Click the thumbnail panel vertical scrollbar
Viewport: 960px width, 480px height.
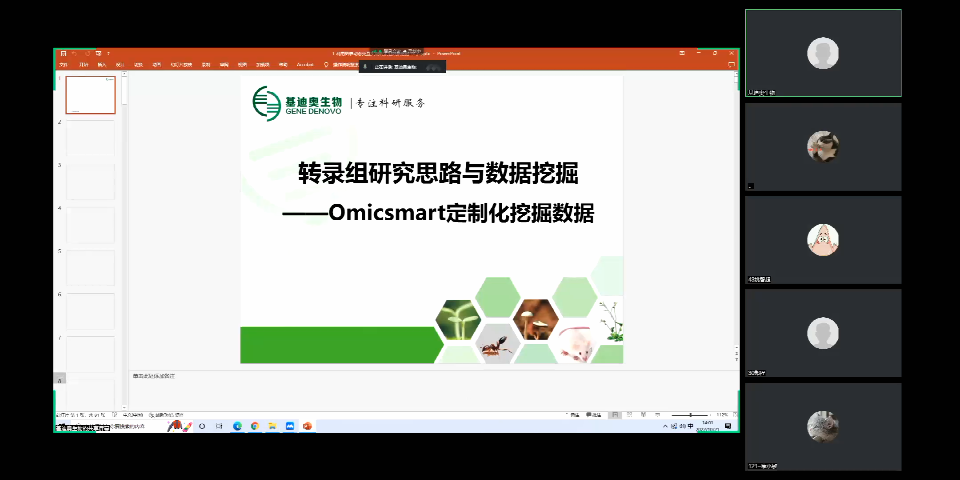(124, 239)
